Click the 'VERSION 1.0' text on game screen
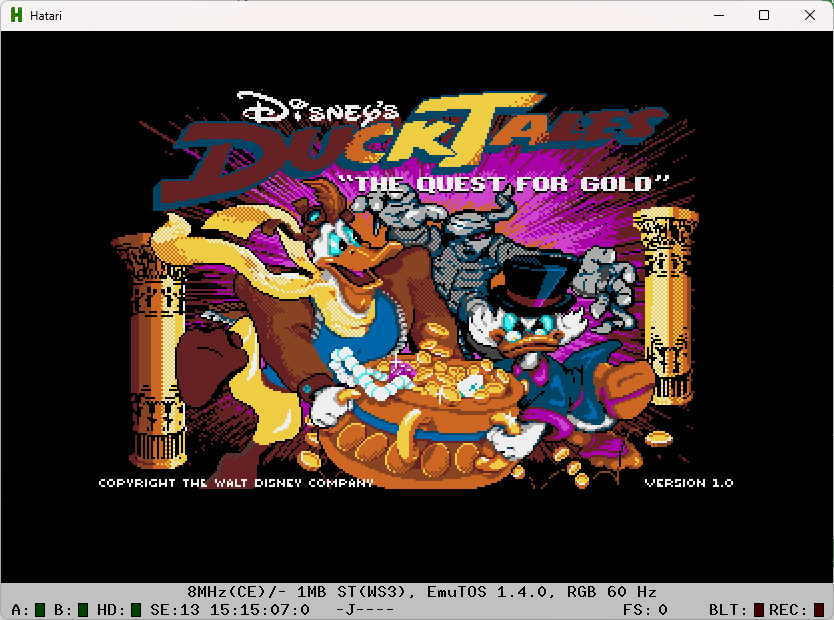This screenshot has width=834, height=620. [x=689, y=483]
